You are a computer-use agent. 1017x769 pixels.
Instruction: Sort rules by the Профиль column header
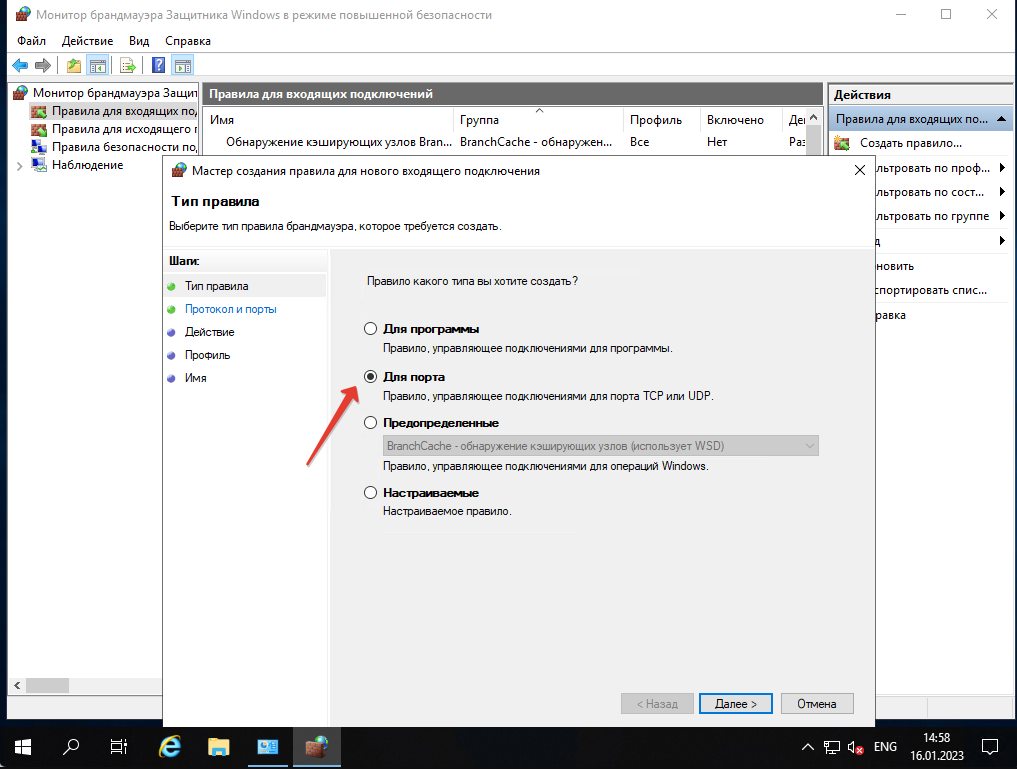click(662, 120)
